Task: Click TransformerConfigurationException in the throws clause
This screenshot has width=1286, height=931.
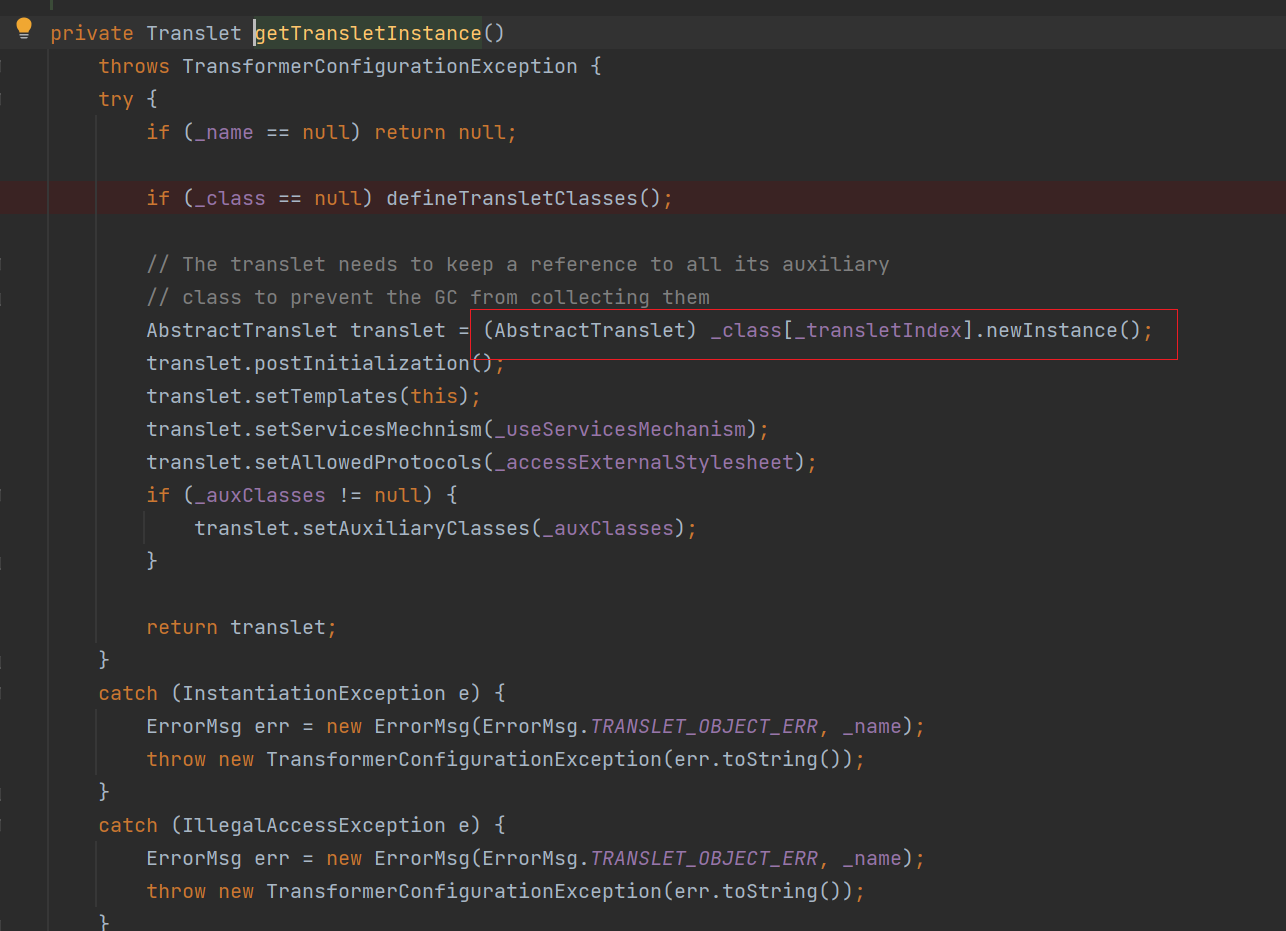Action: [x=380, y=66]
